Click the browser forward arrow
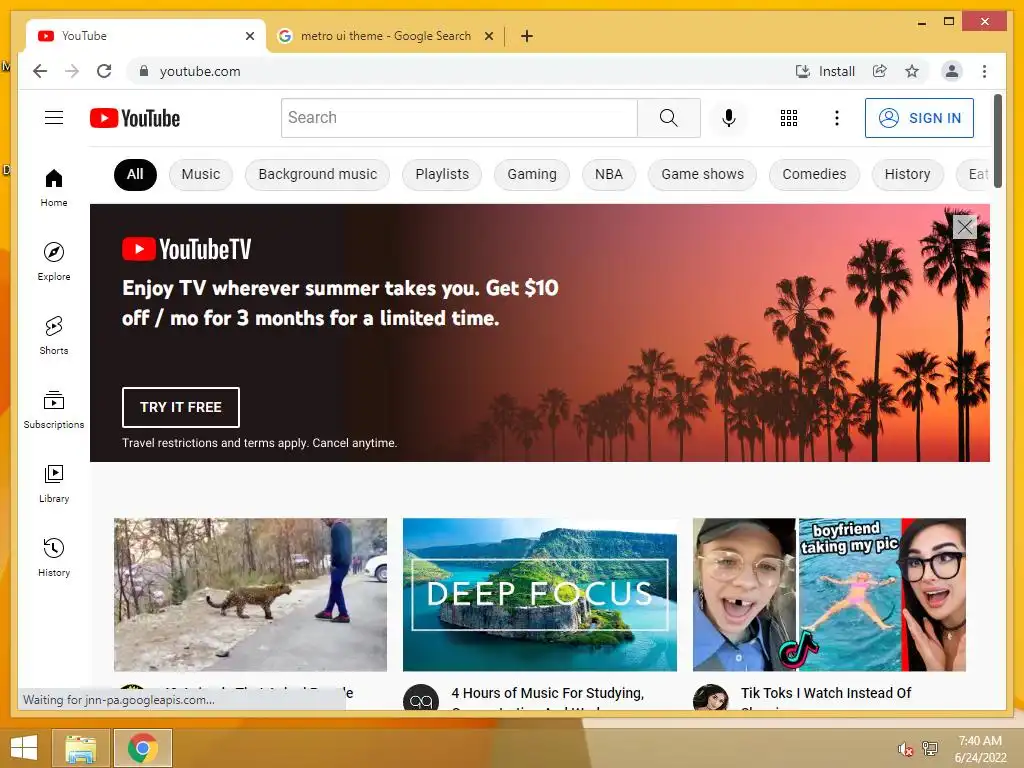The width and height of the screenshot is (1024, 768). (x=72, y=71)
